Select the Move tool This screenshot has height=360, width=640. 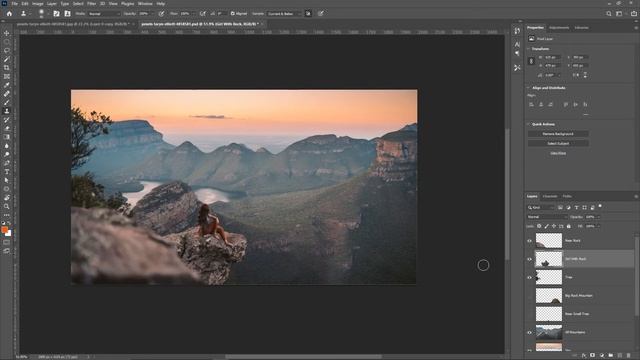[x=7, y=33]
